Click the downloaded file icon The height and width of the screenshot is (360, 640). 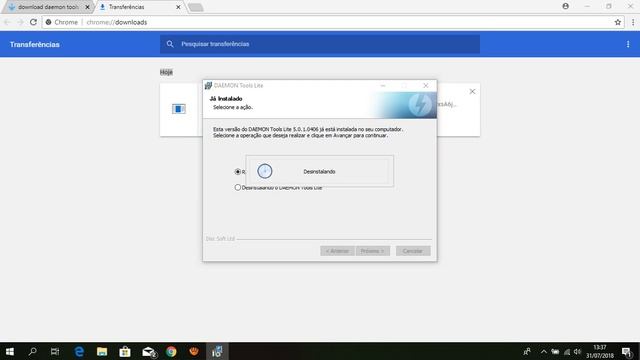point(179,109)
